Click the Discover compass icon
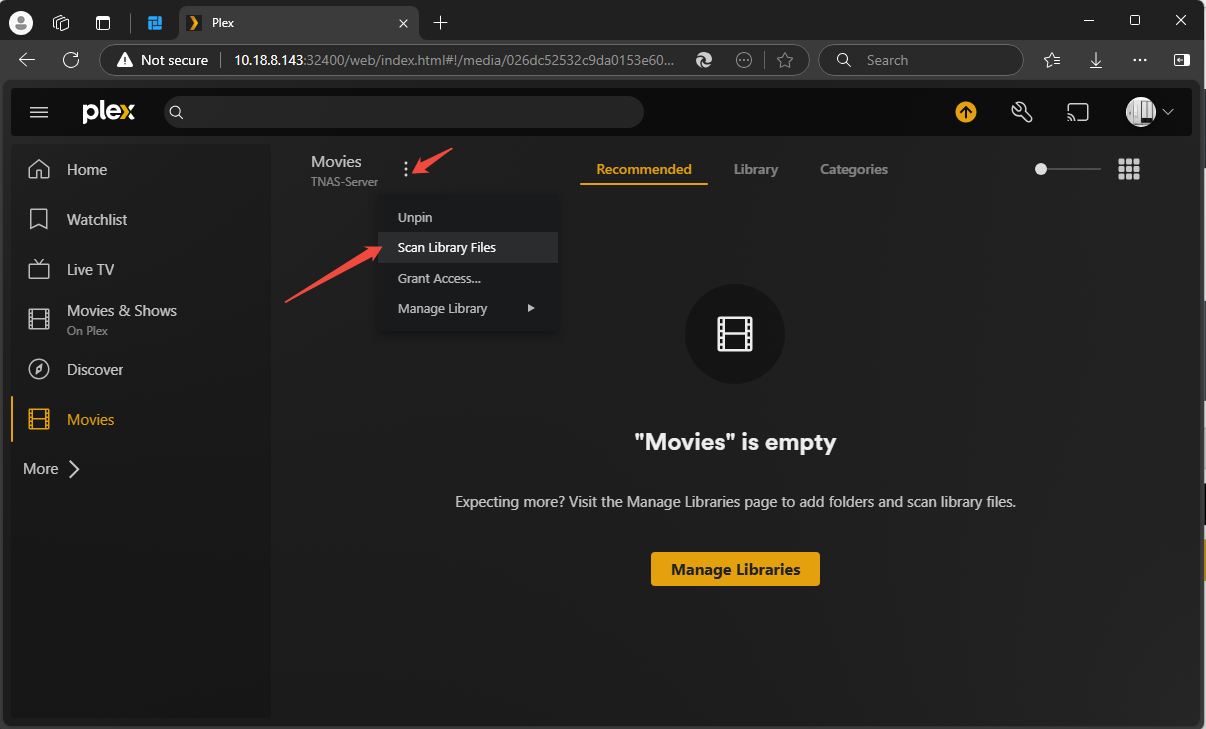This screenshot has width=1206, height=729. coord(39,369)
